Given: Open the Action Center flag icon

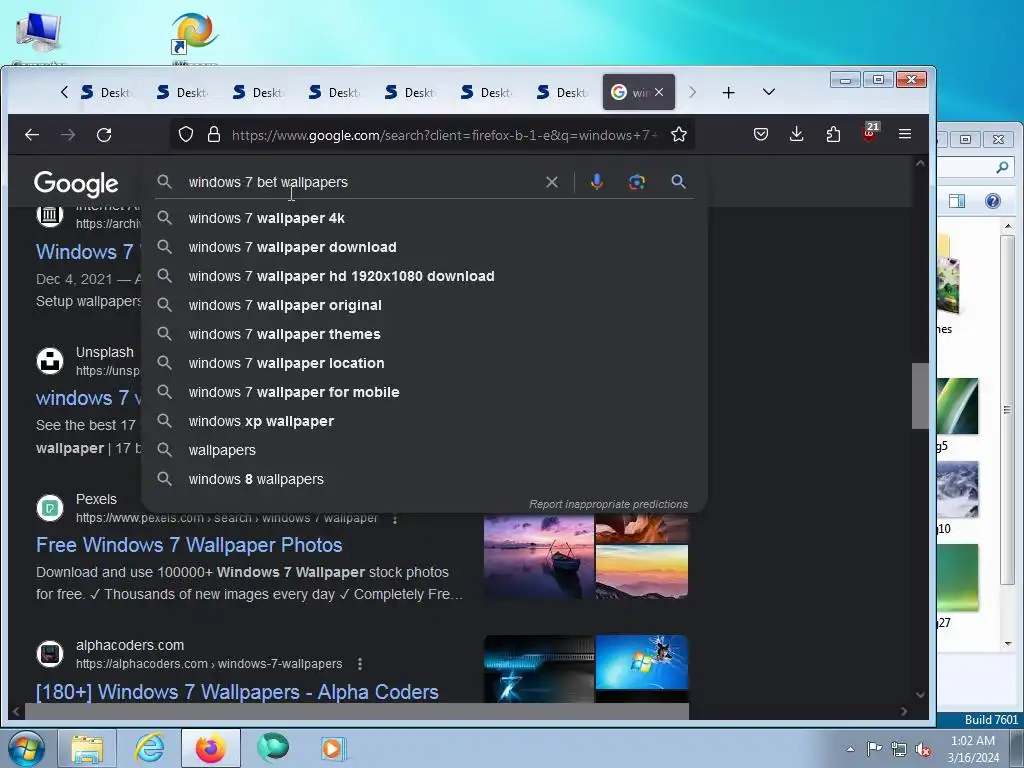Looking at the screenshot, I should [x=874, y=748].
